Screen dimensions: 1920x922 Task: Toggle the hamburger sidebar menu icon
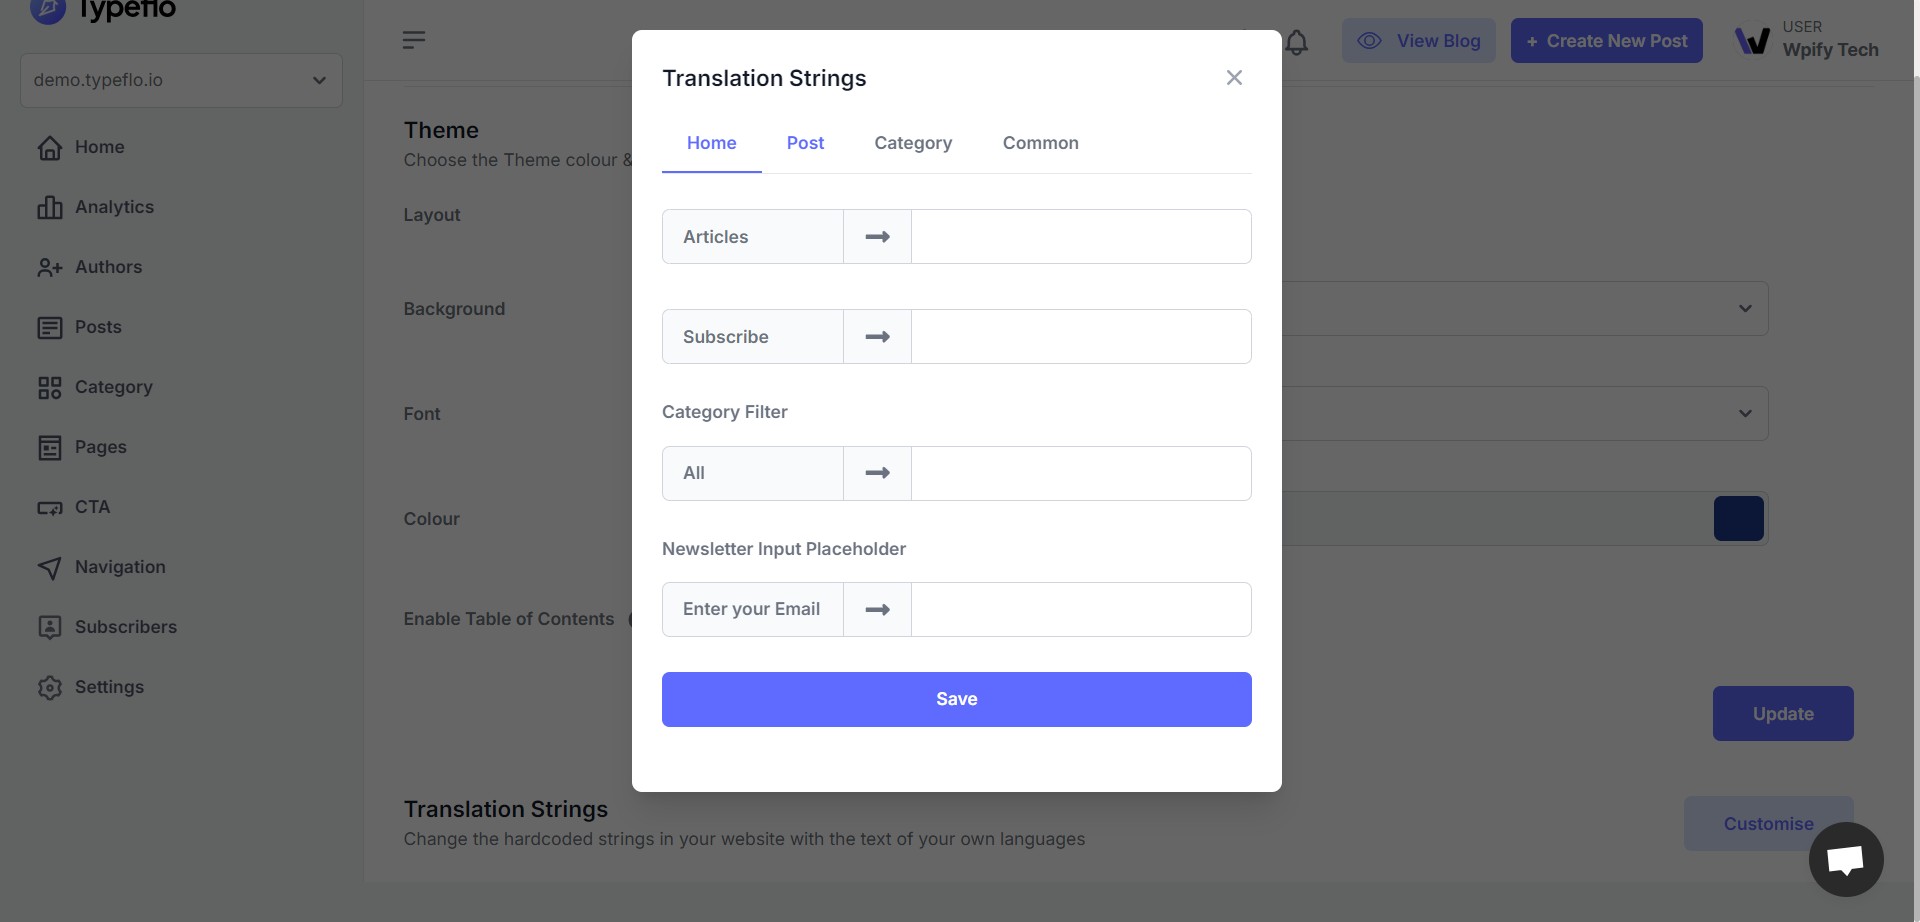(x=414, y=40)
